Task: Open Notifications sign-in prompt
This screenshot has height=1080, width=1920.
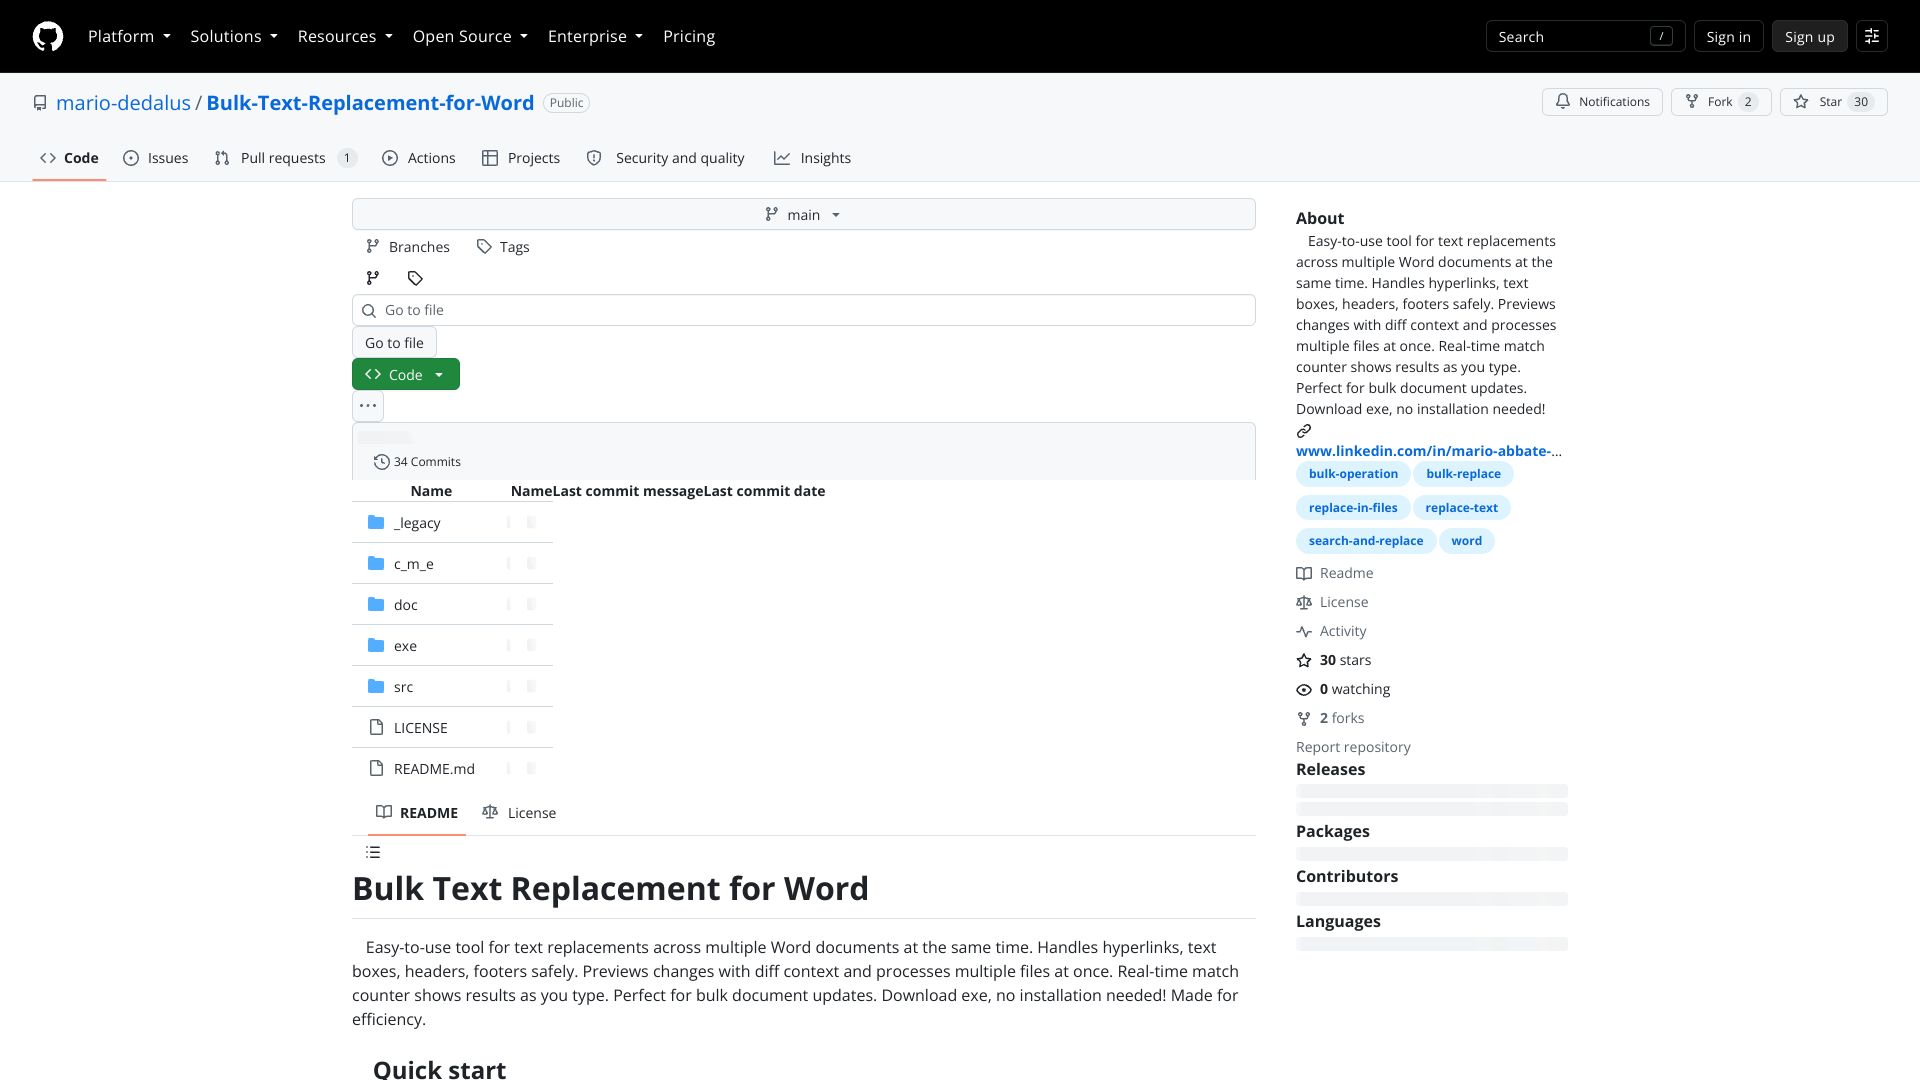Action: click(1602, 102)
